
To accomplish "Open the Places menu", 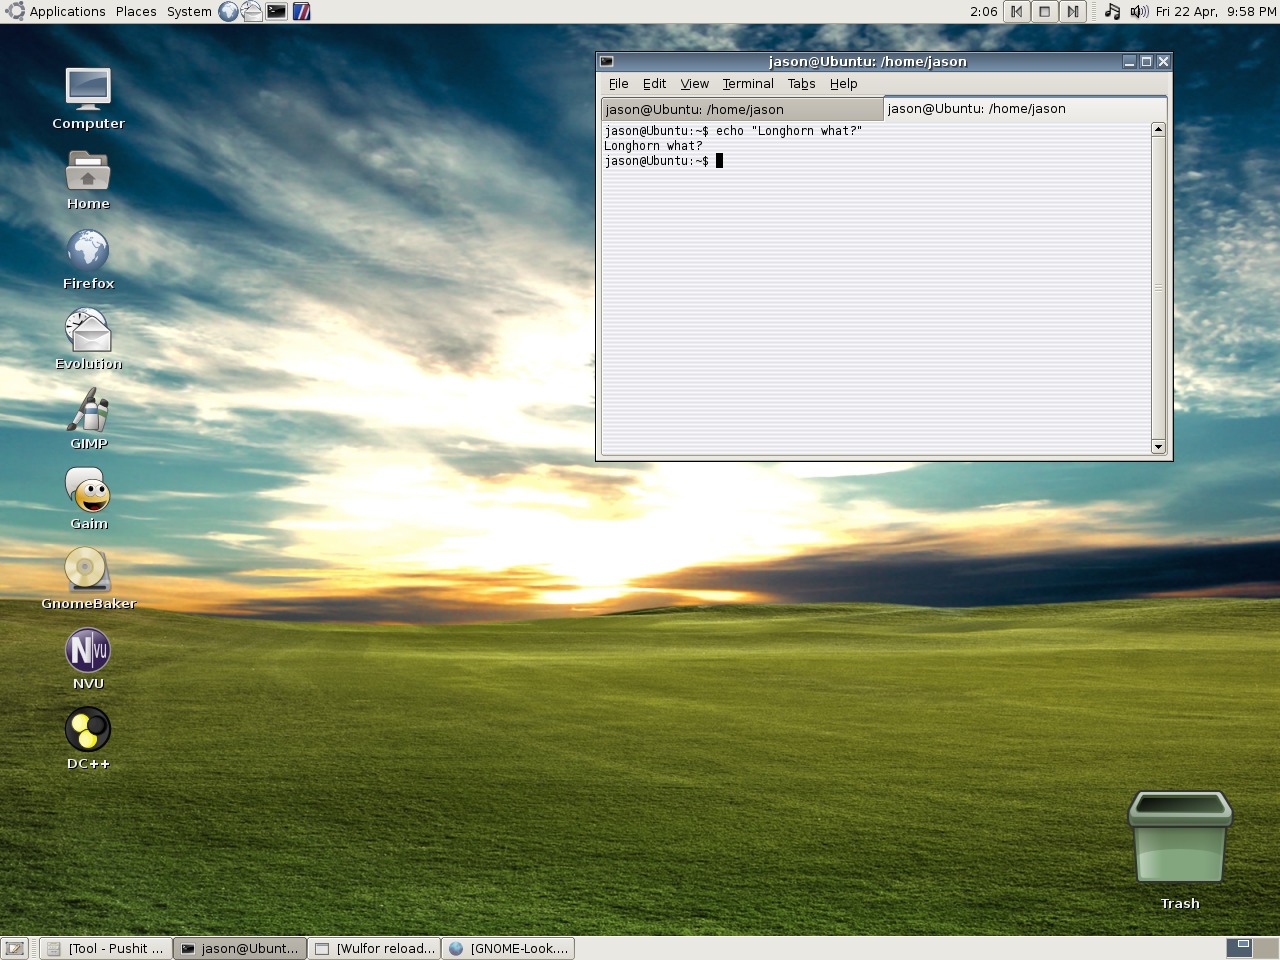I will pos(136,12).
